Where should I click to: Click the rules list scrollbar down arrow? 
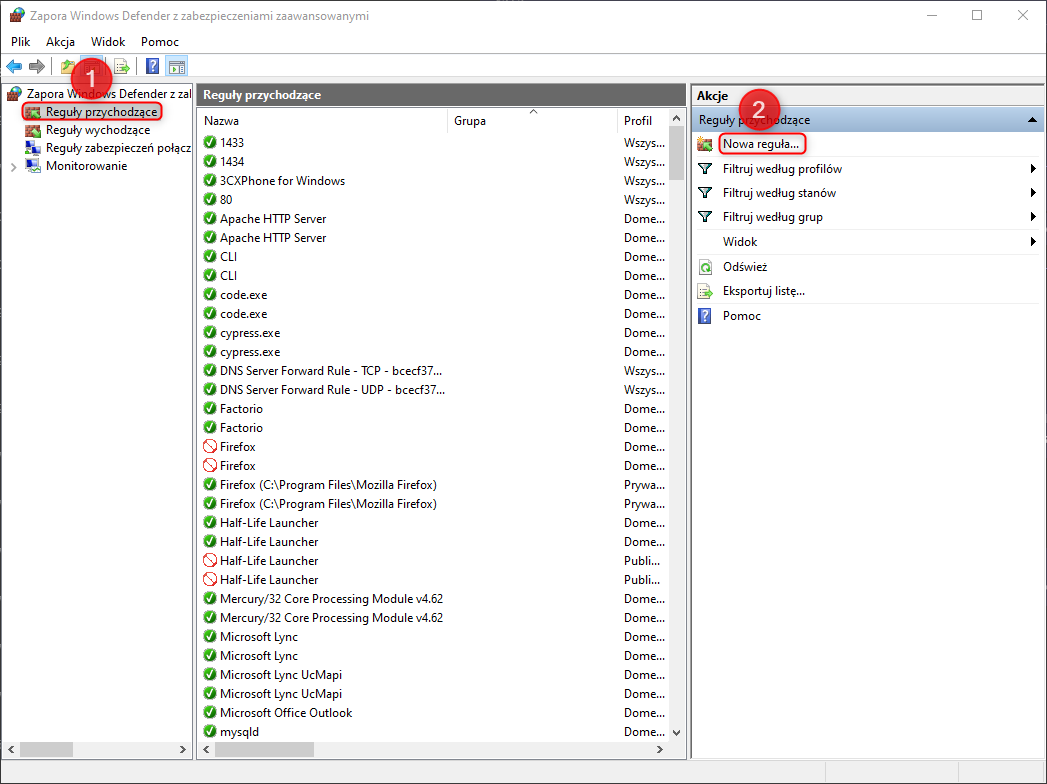pyautogui.click(x=676, y=733)
